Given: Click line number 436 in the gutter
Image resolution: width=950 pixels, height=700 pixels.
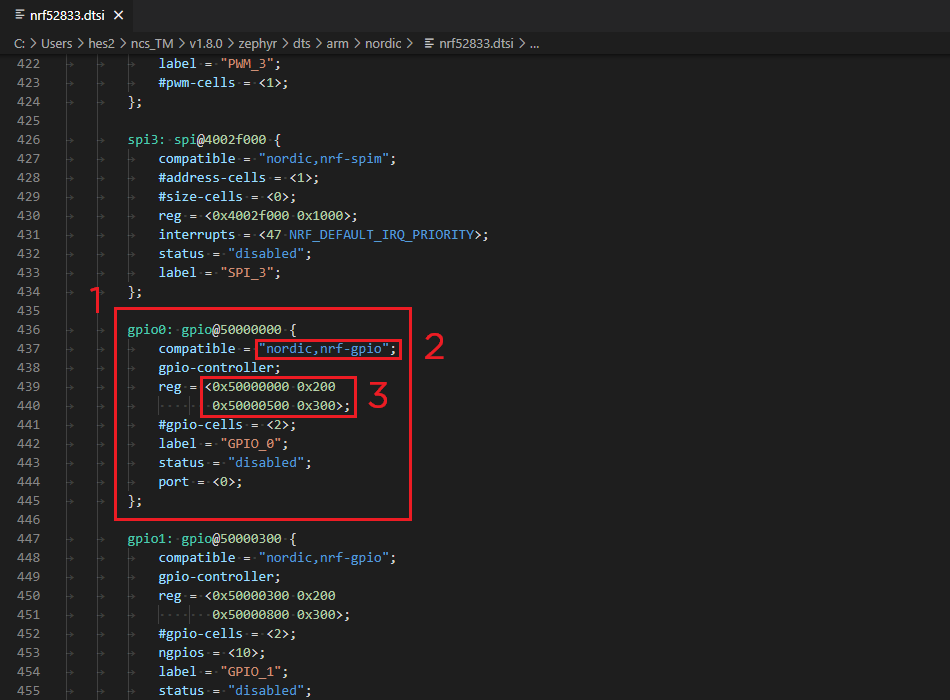Looking at the screenshot, I should (28, 330).
